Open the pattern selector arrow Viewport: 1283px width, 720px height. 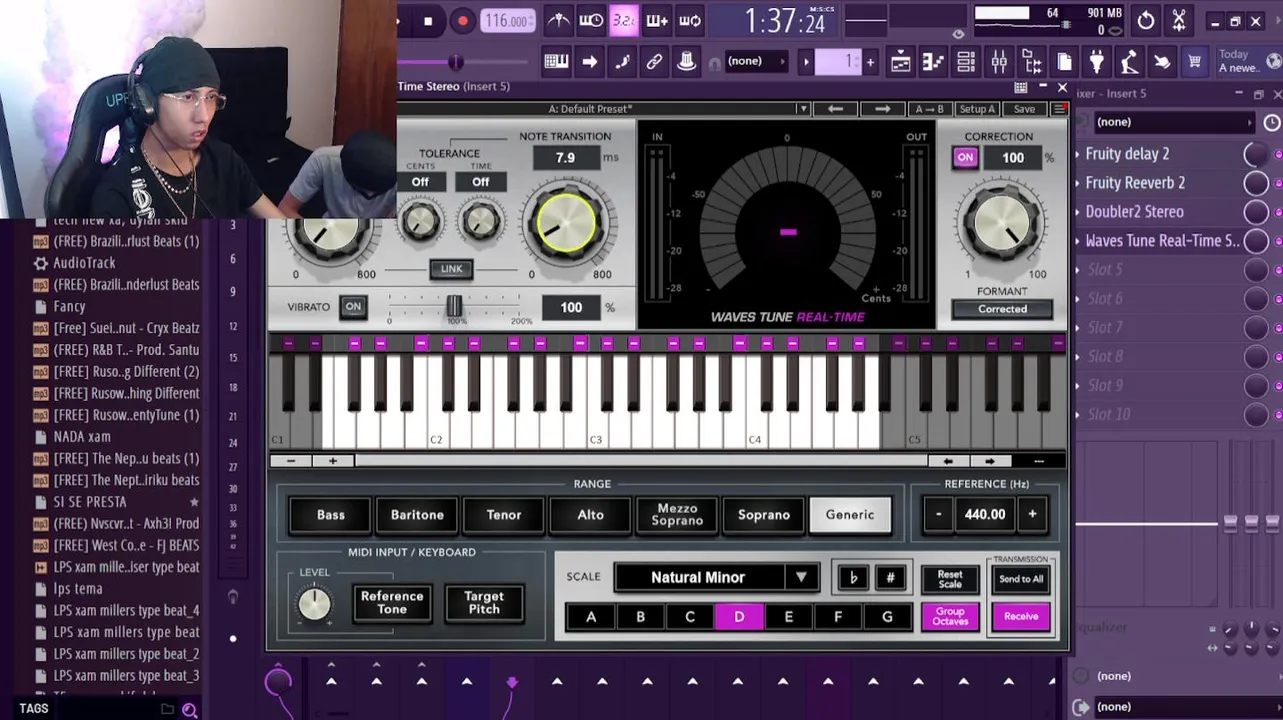806,62
